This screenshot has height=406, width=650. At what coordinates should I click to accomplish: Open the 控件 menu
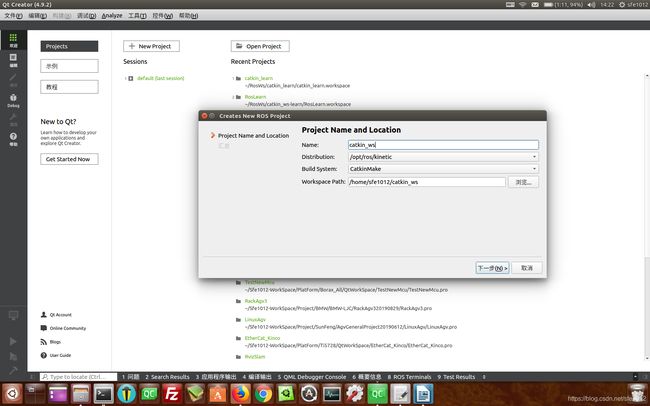coord(162,16)
